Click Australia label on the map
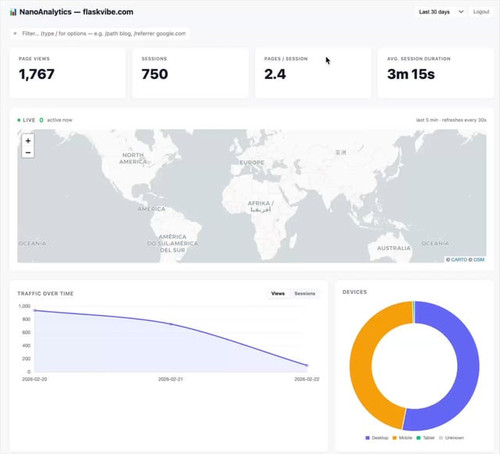Image resolution: width=500 pixels, height=454 pixels. (x=394, y=248)
